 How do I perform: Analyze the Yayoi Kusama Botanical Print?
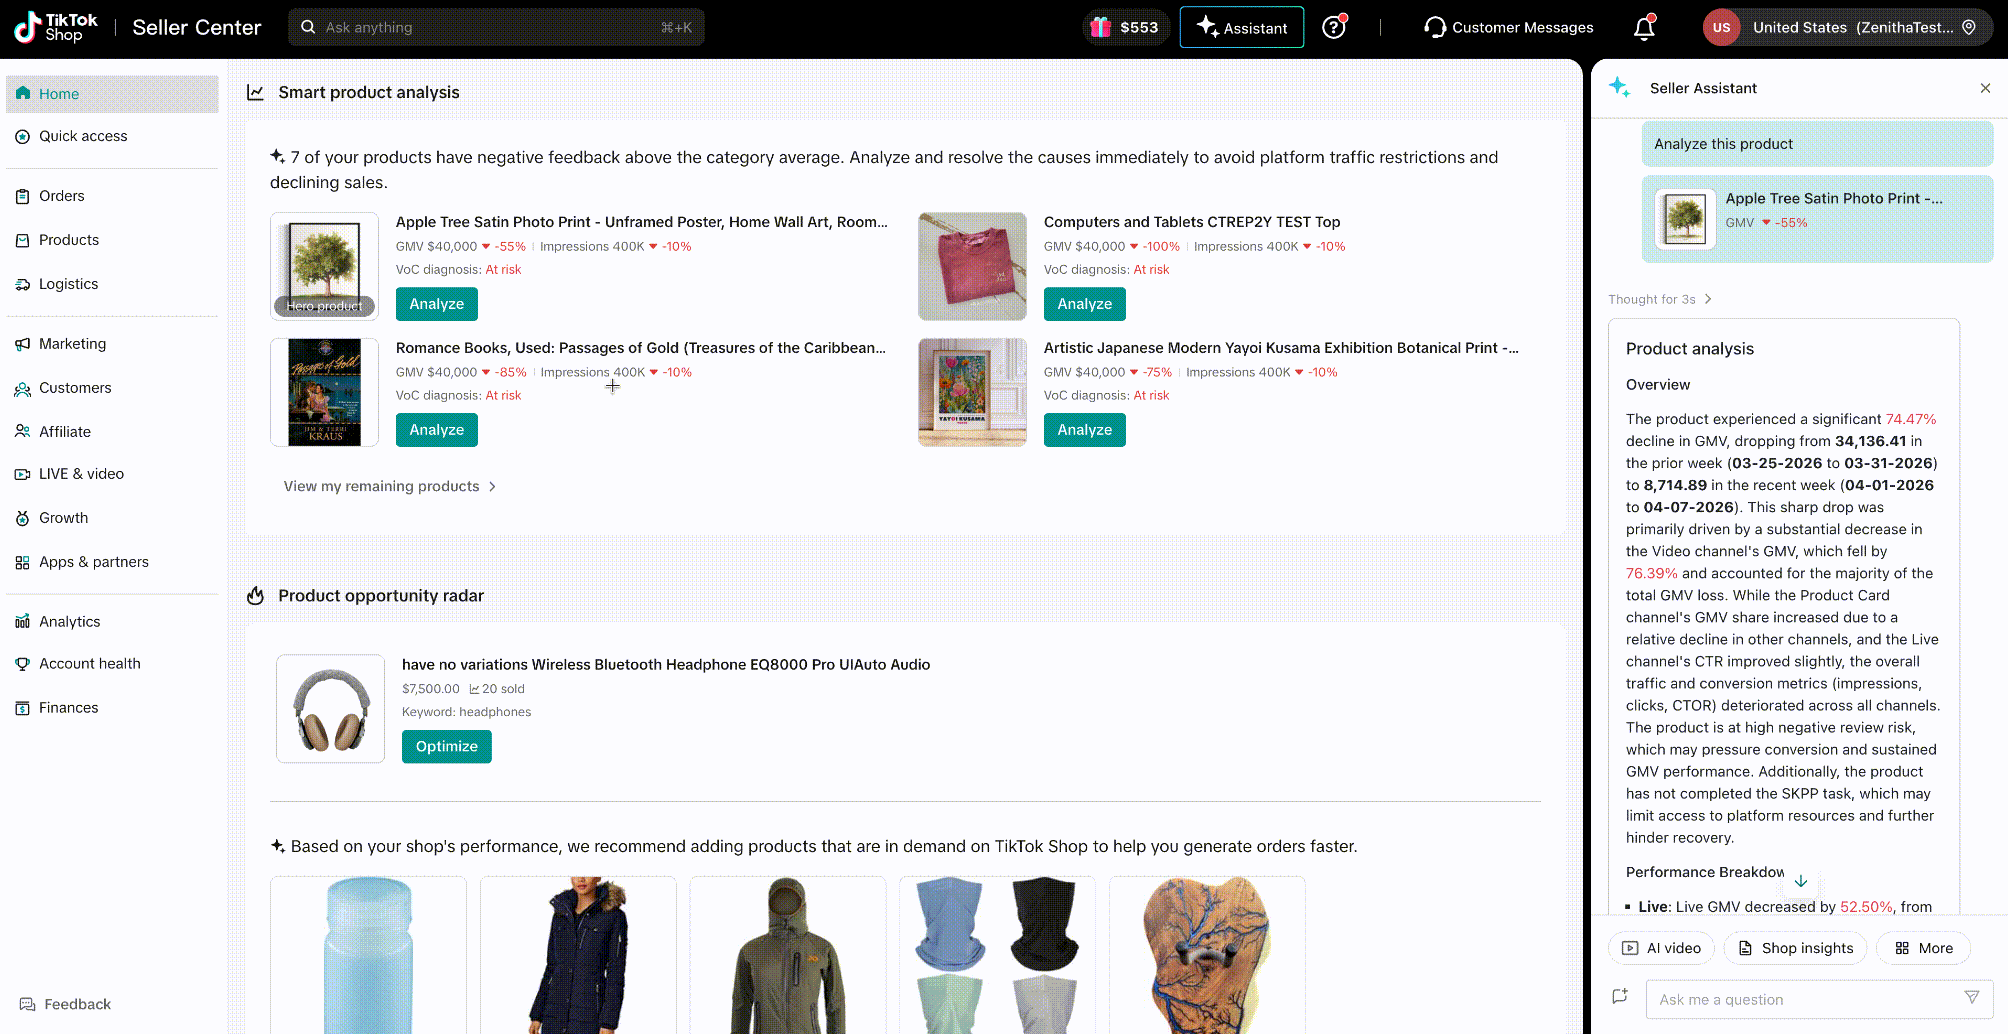[1085, 430]
